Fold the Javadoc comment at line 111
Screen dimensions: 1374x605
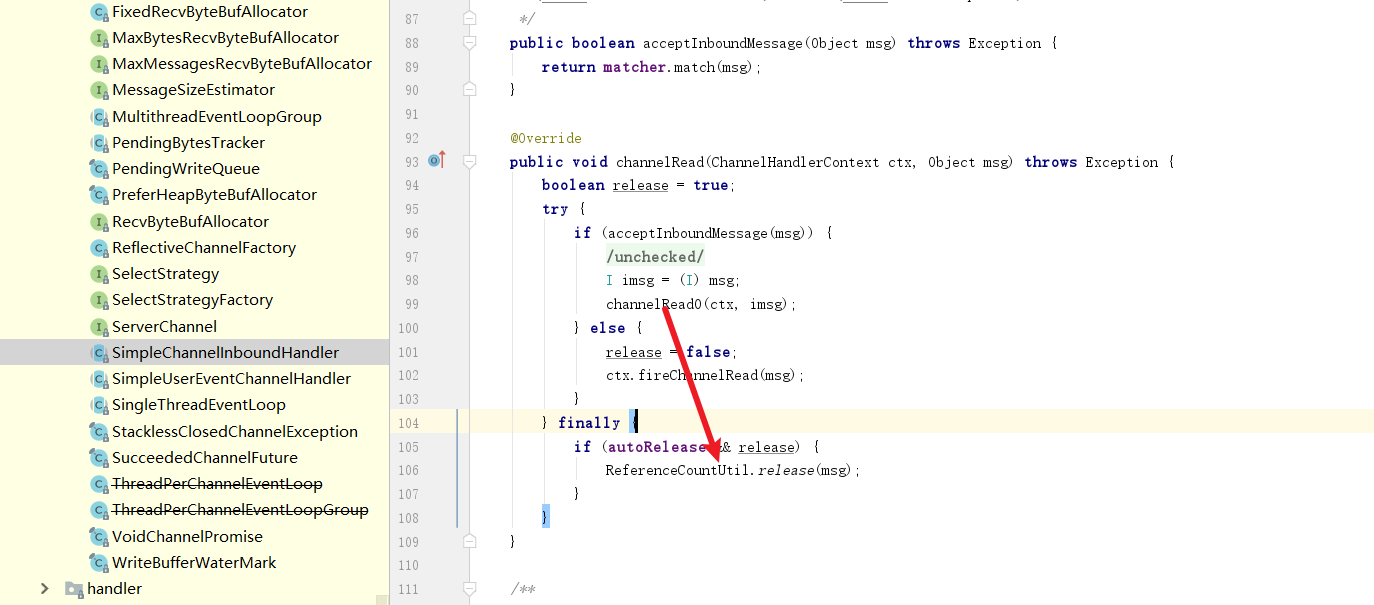coord(469,589)
